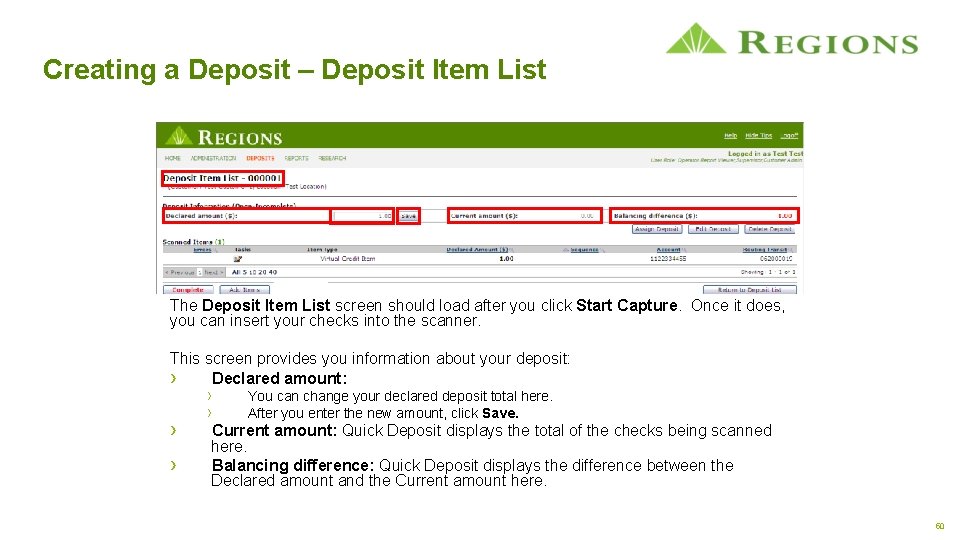Sort by Declared Amount ($) column header
Image resolution: width=960 pixels, height=540 pixels.
coord(478,250)
